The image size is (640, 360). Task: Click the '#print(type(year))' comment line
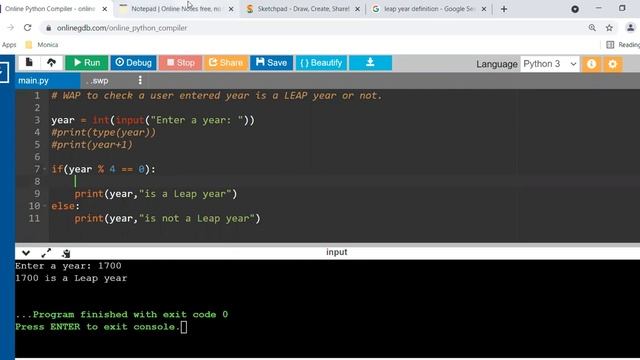103,133
